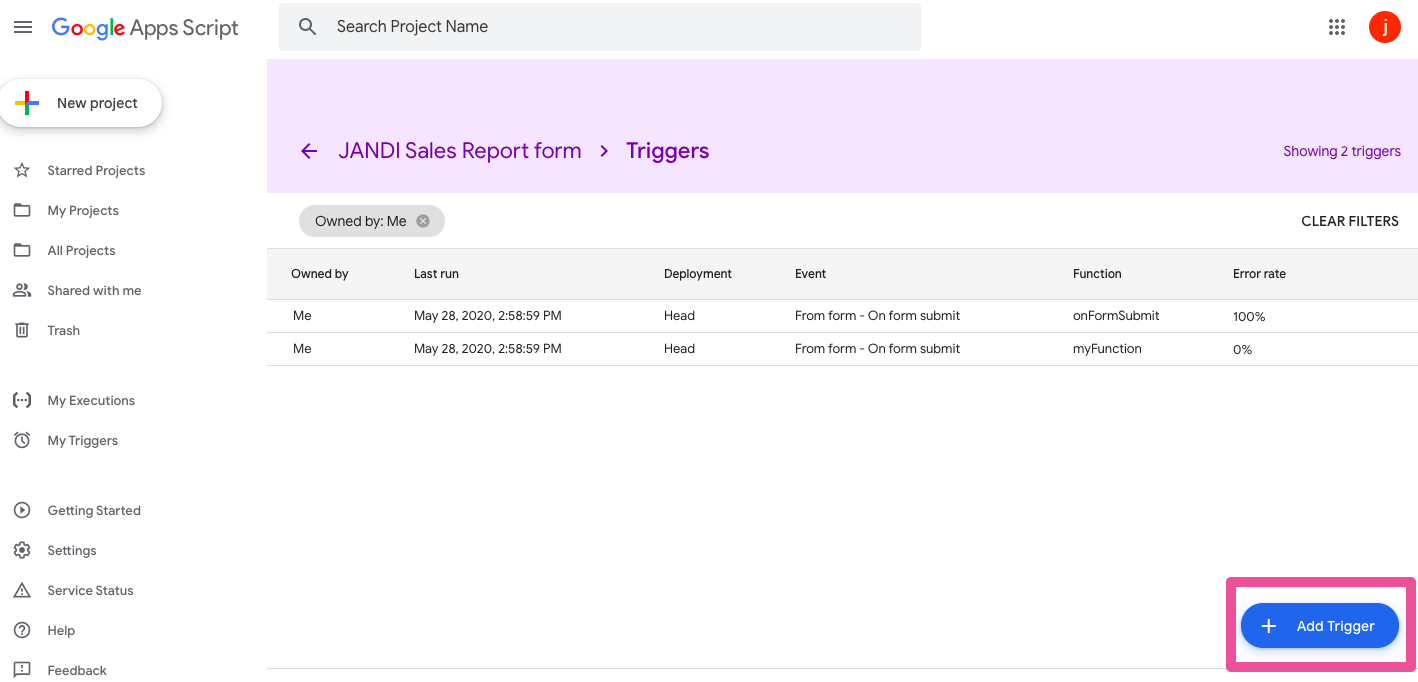Click the back arrow beside project name
Screen dimensions: 1418x682
(x=309, y=151)
